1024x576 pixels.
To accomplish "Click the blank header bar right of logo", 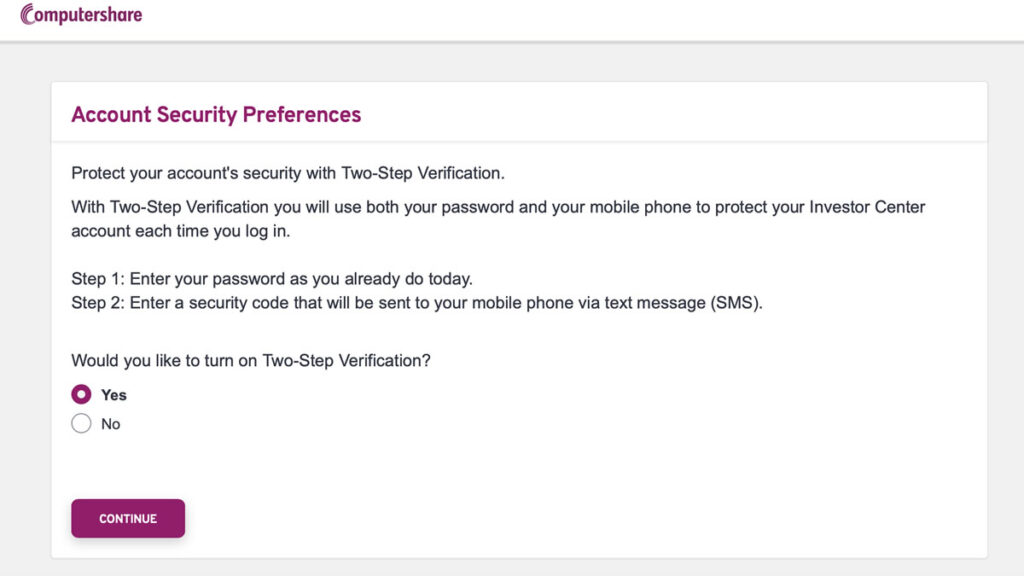I will point(581,20).
